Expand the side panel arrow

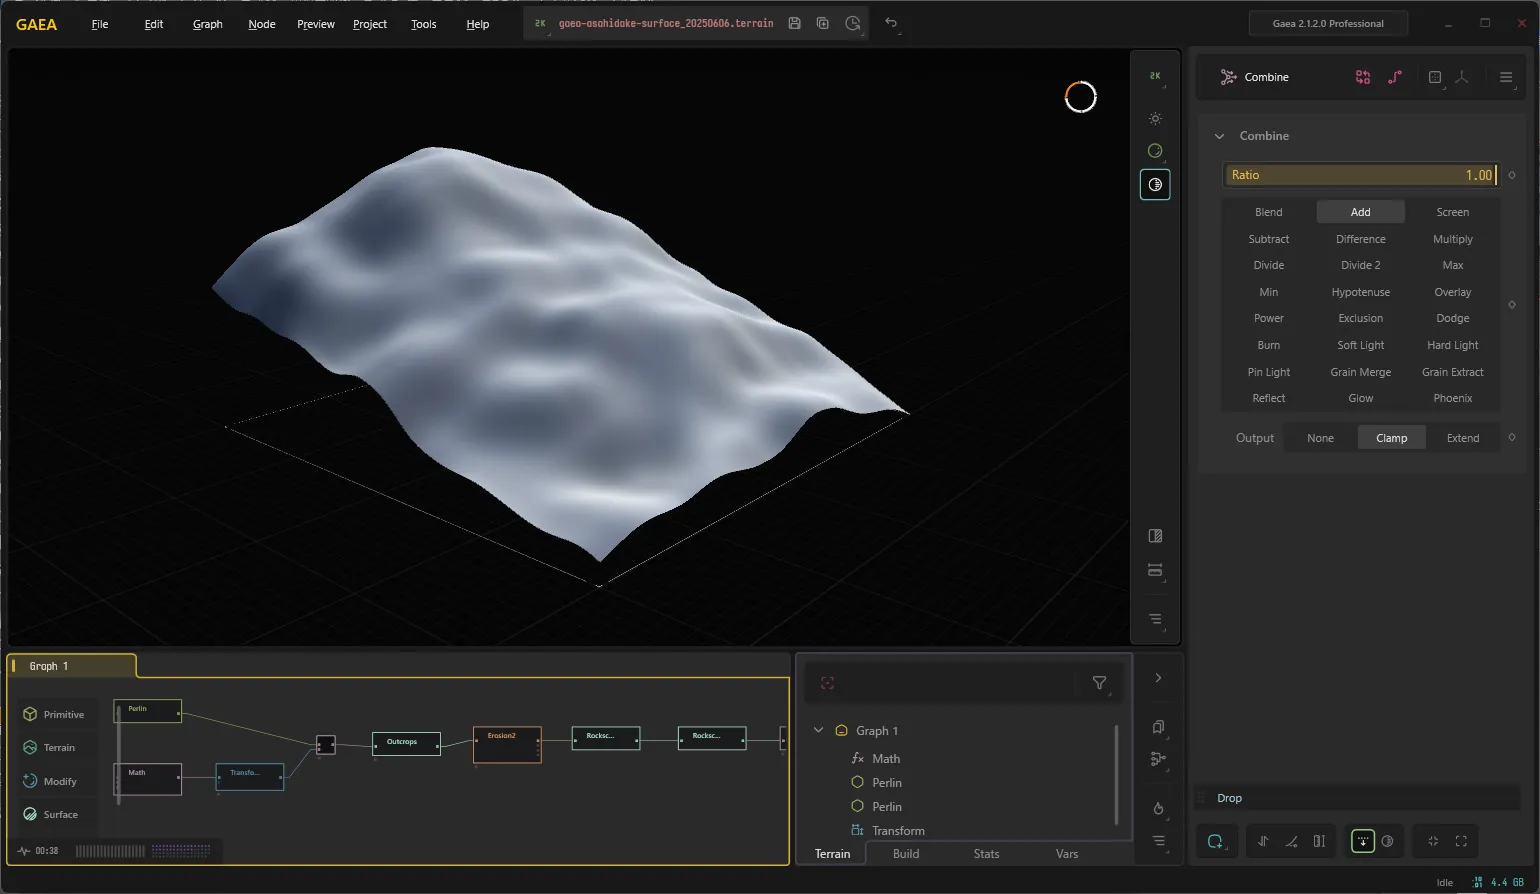pyautogui.click(x=1158, y=678)
